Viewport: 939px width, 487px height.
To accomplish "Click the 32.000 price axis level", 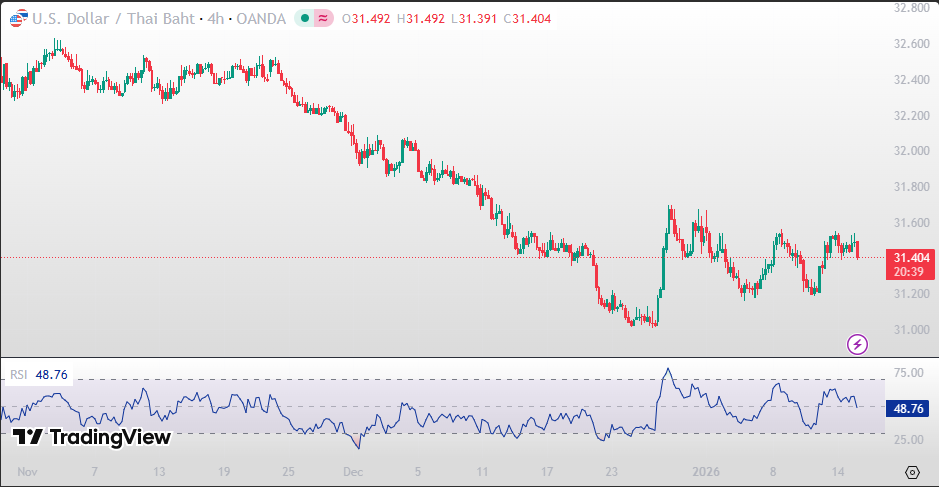I will 910,151.
